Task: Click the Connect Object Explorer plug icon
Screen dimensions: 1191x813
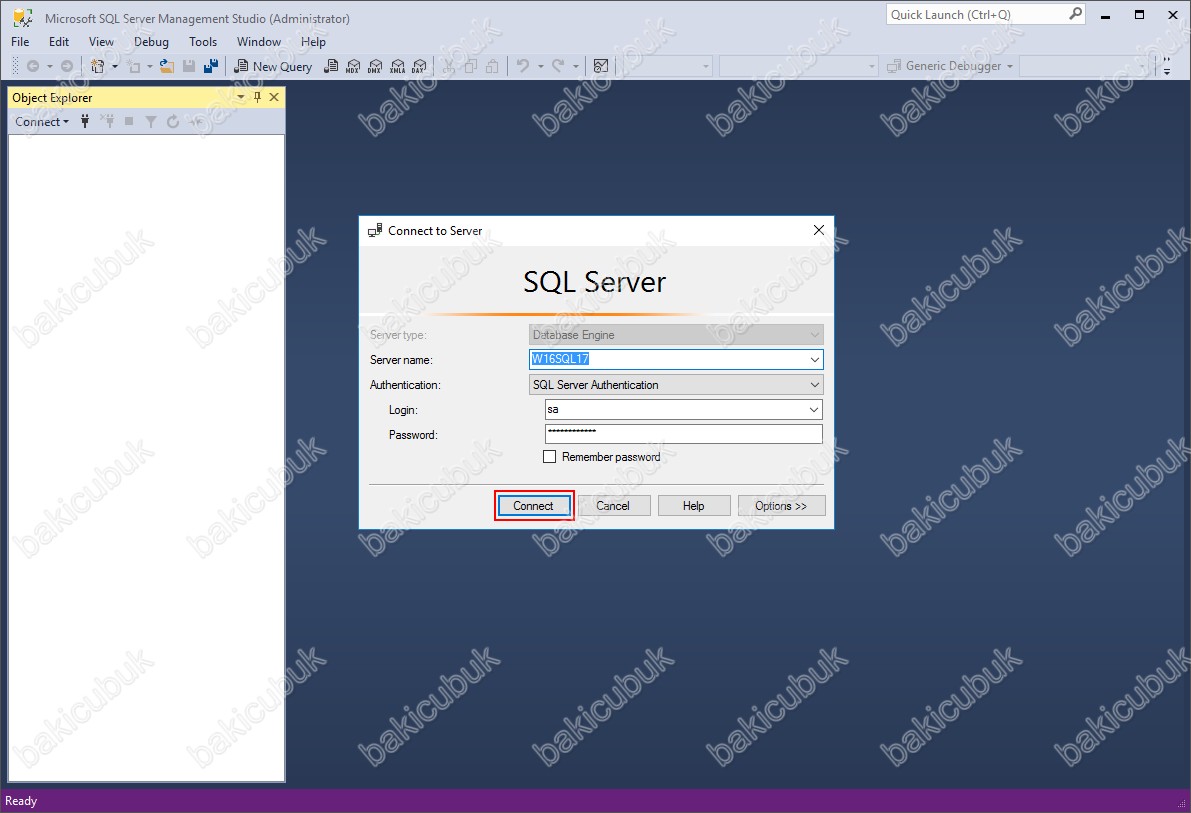Action: point(85,122)
